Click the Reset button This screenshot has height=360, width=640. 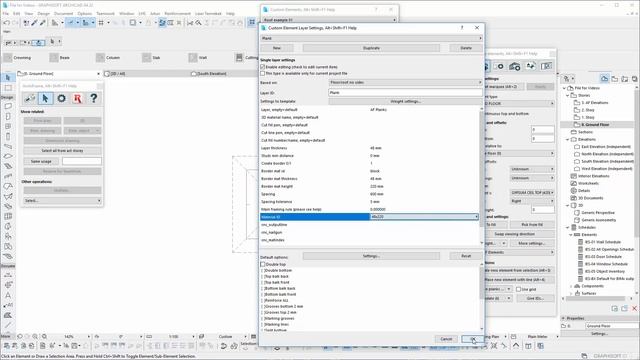click(466, 256)
